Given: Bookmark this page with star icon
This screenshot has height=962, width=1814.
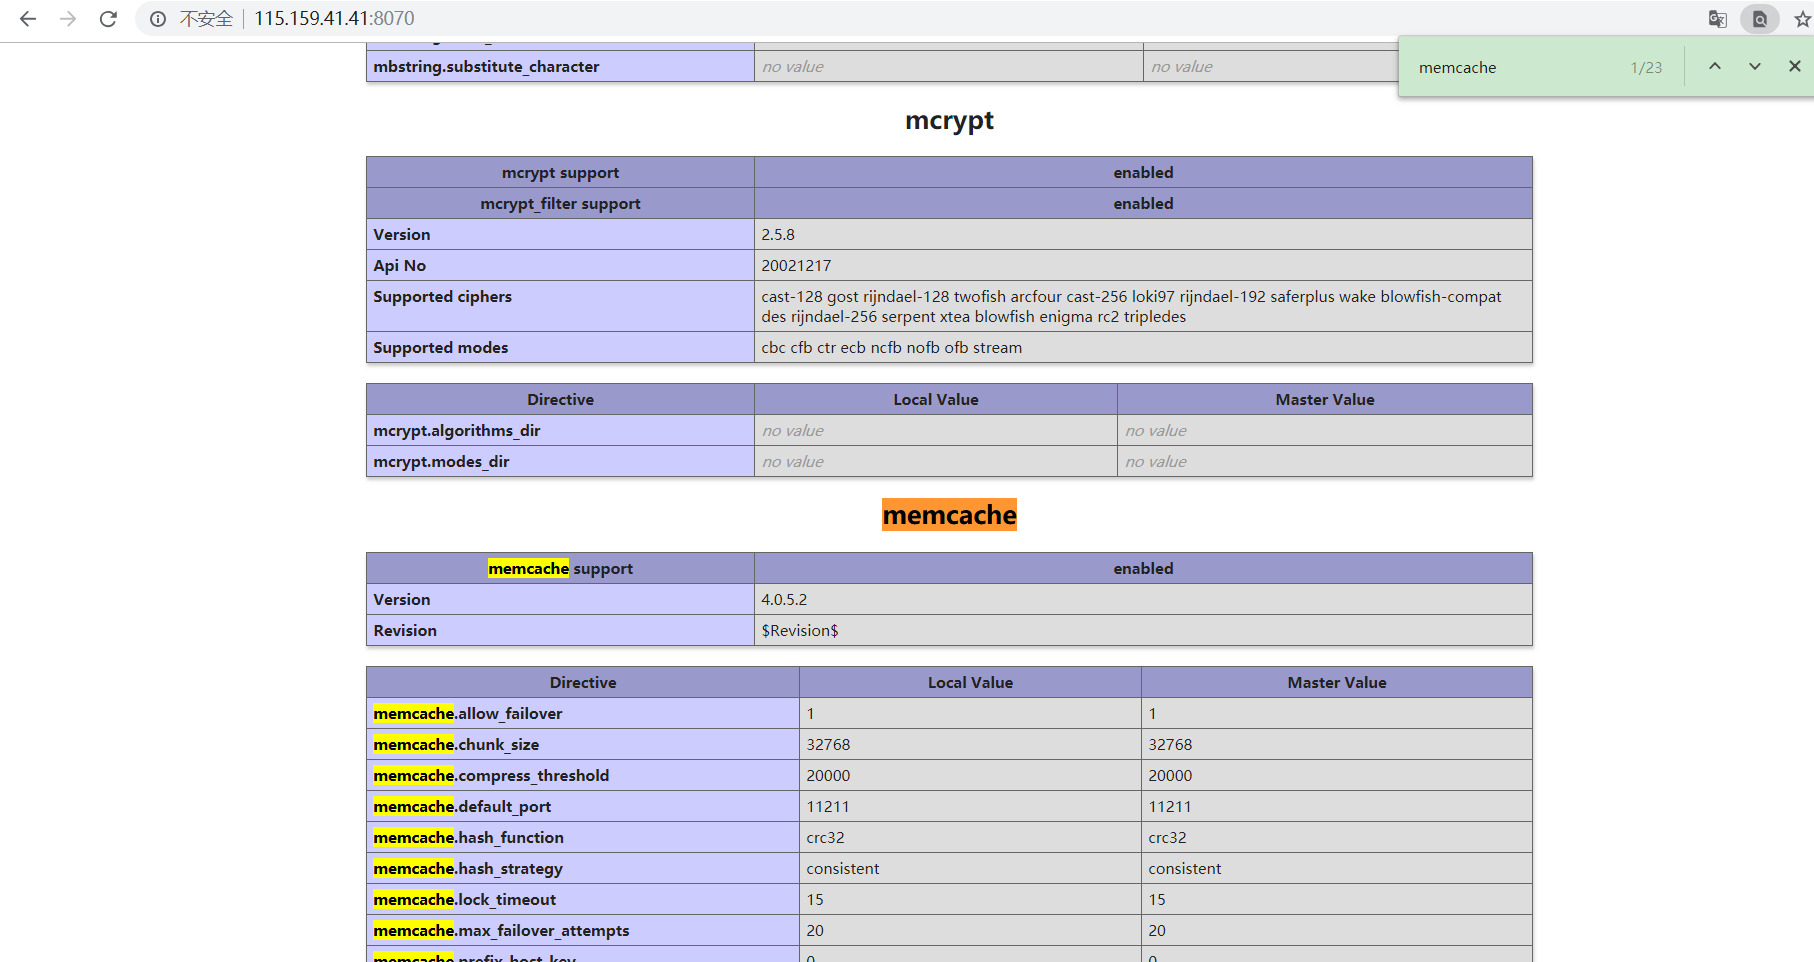Looking at the screenshot, I should [1802, 19].
